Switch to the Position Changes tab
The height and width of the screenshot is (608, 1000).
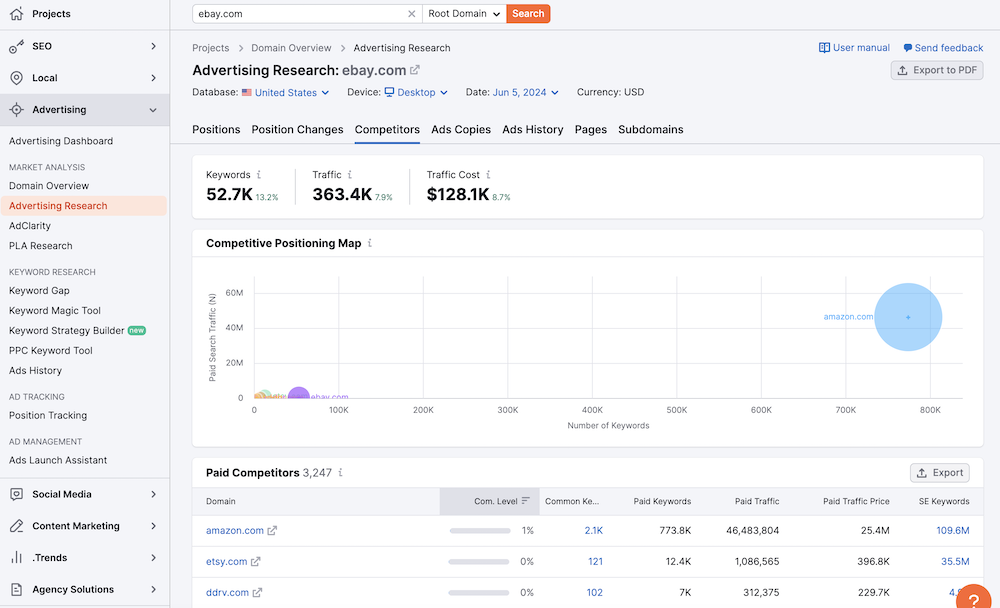tap(297, 130)
